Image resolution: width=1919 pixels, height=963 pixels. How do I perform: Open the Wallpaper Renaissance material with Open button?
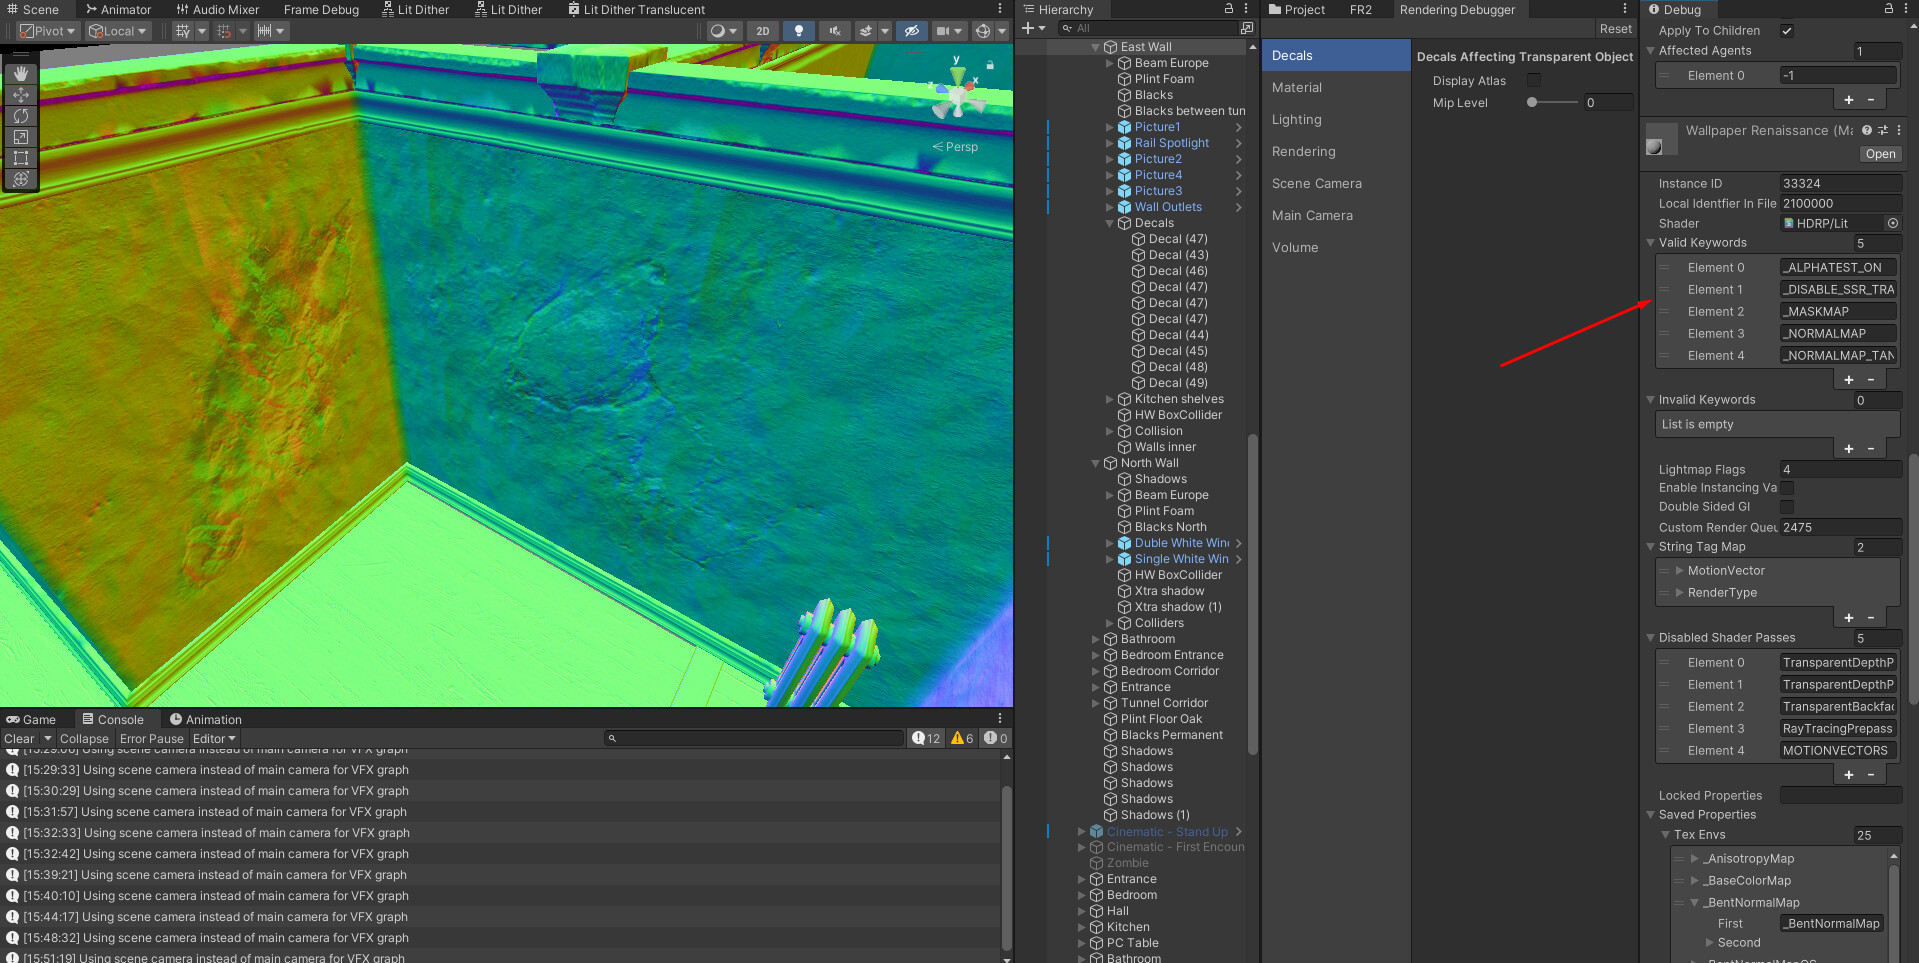(1879, 153)
